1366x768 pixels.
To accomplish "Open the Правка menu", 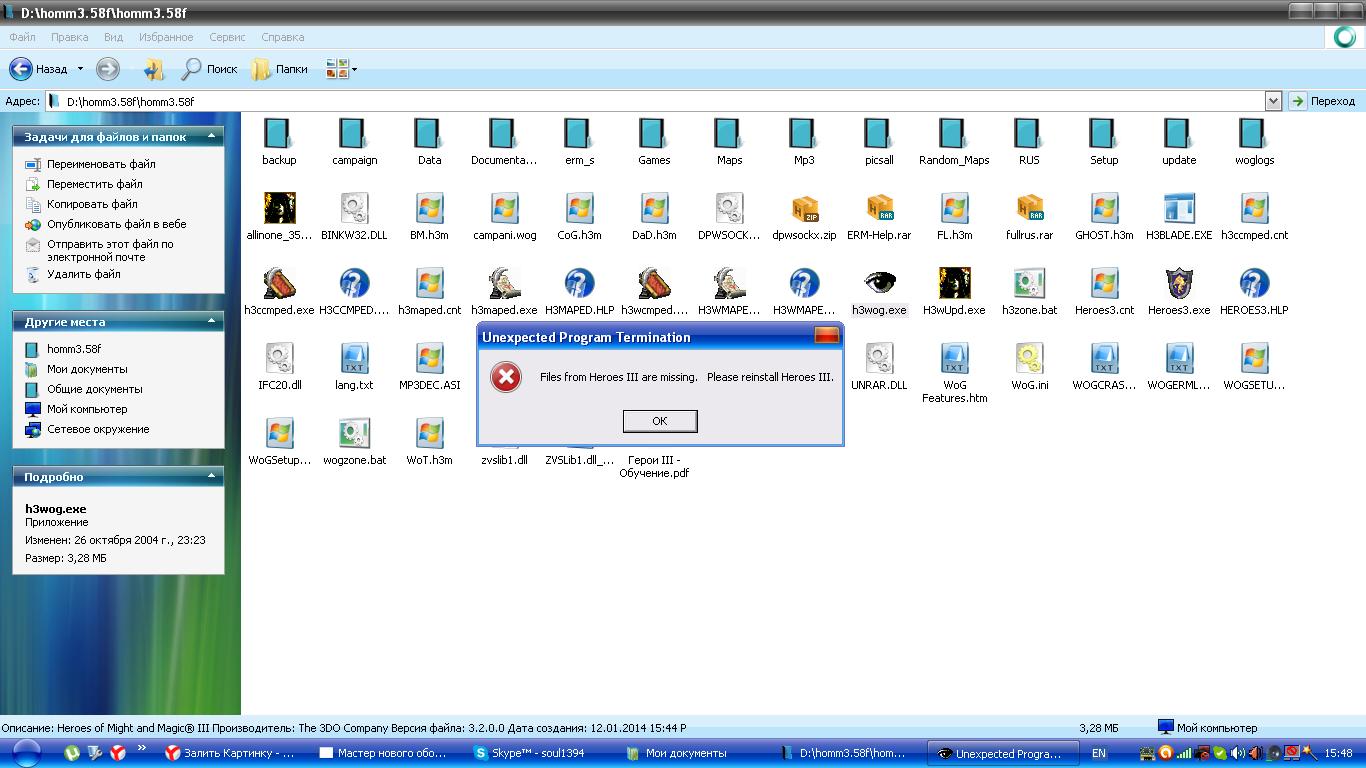I will click(x=70, y=37).
